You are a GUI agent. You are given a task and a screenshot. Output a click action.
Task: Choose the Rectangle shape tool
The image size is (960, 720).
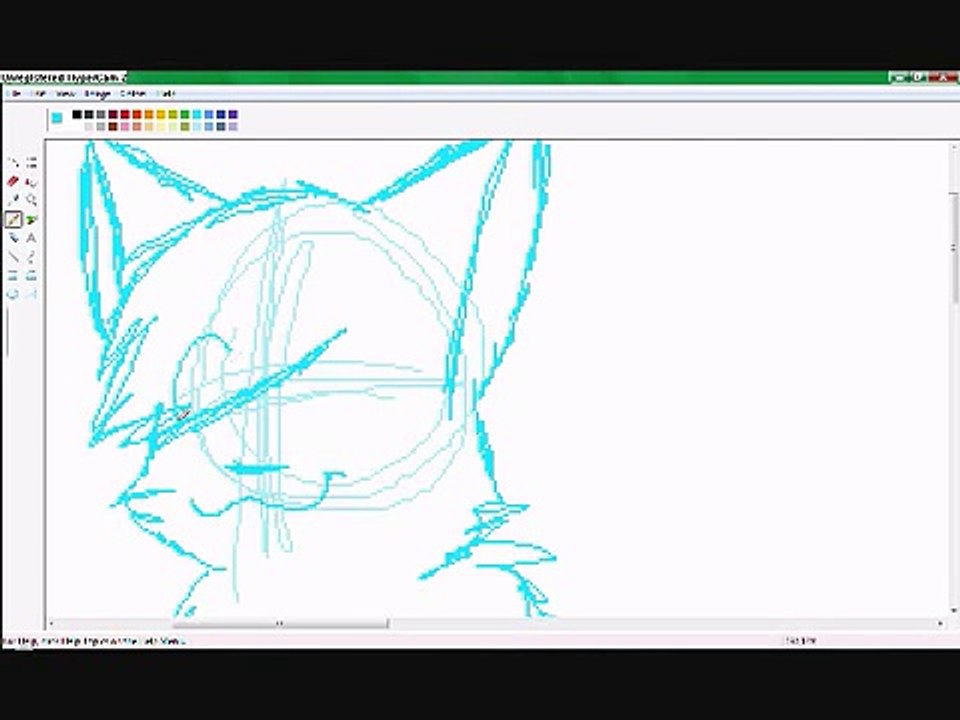coord(13,276)
